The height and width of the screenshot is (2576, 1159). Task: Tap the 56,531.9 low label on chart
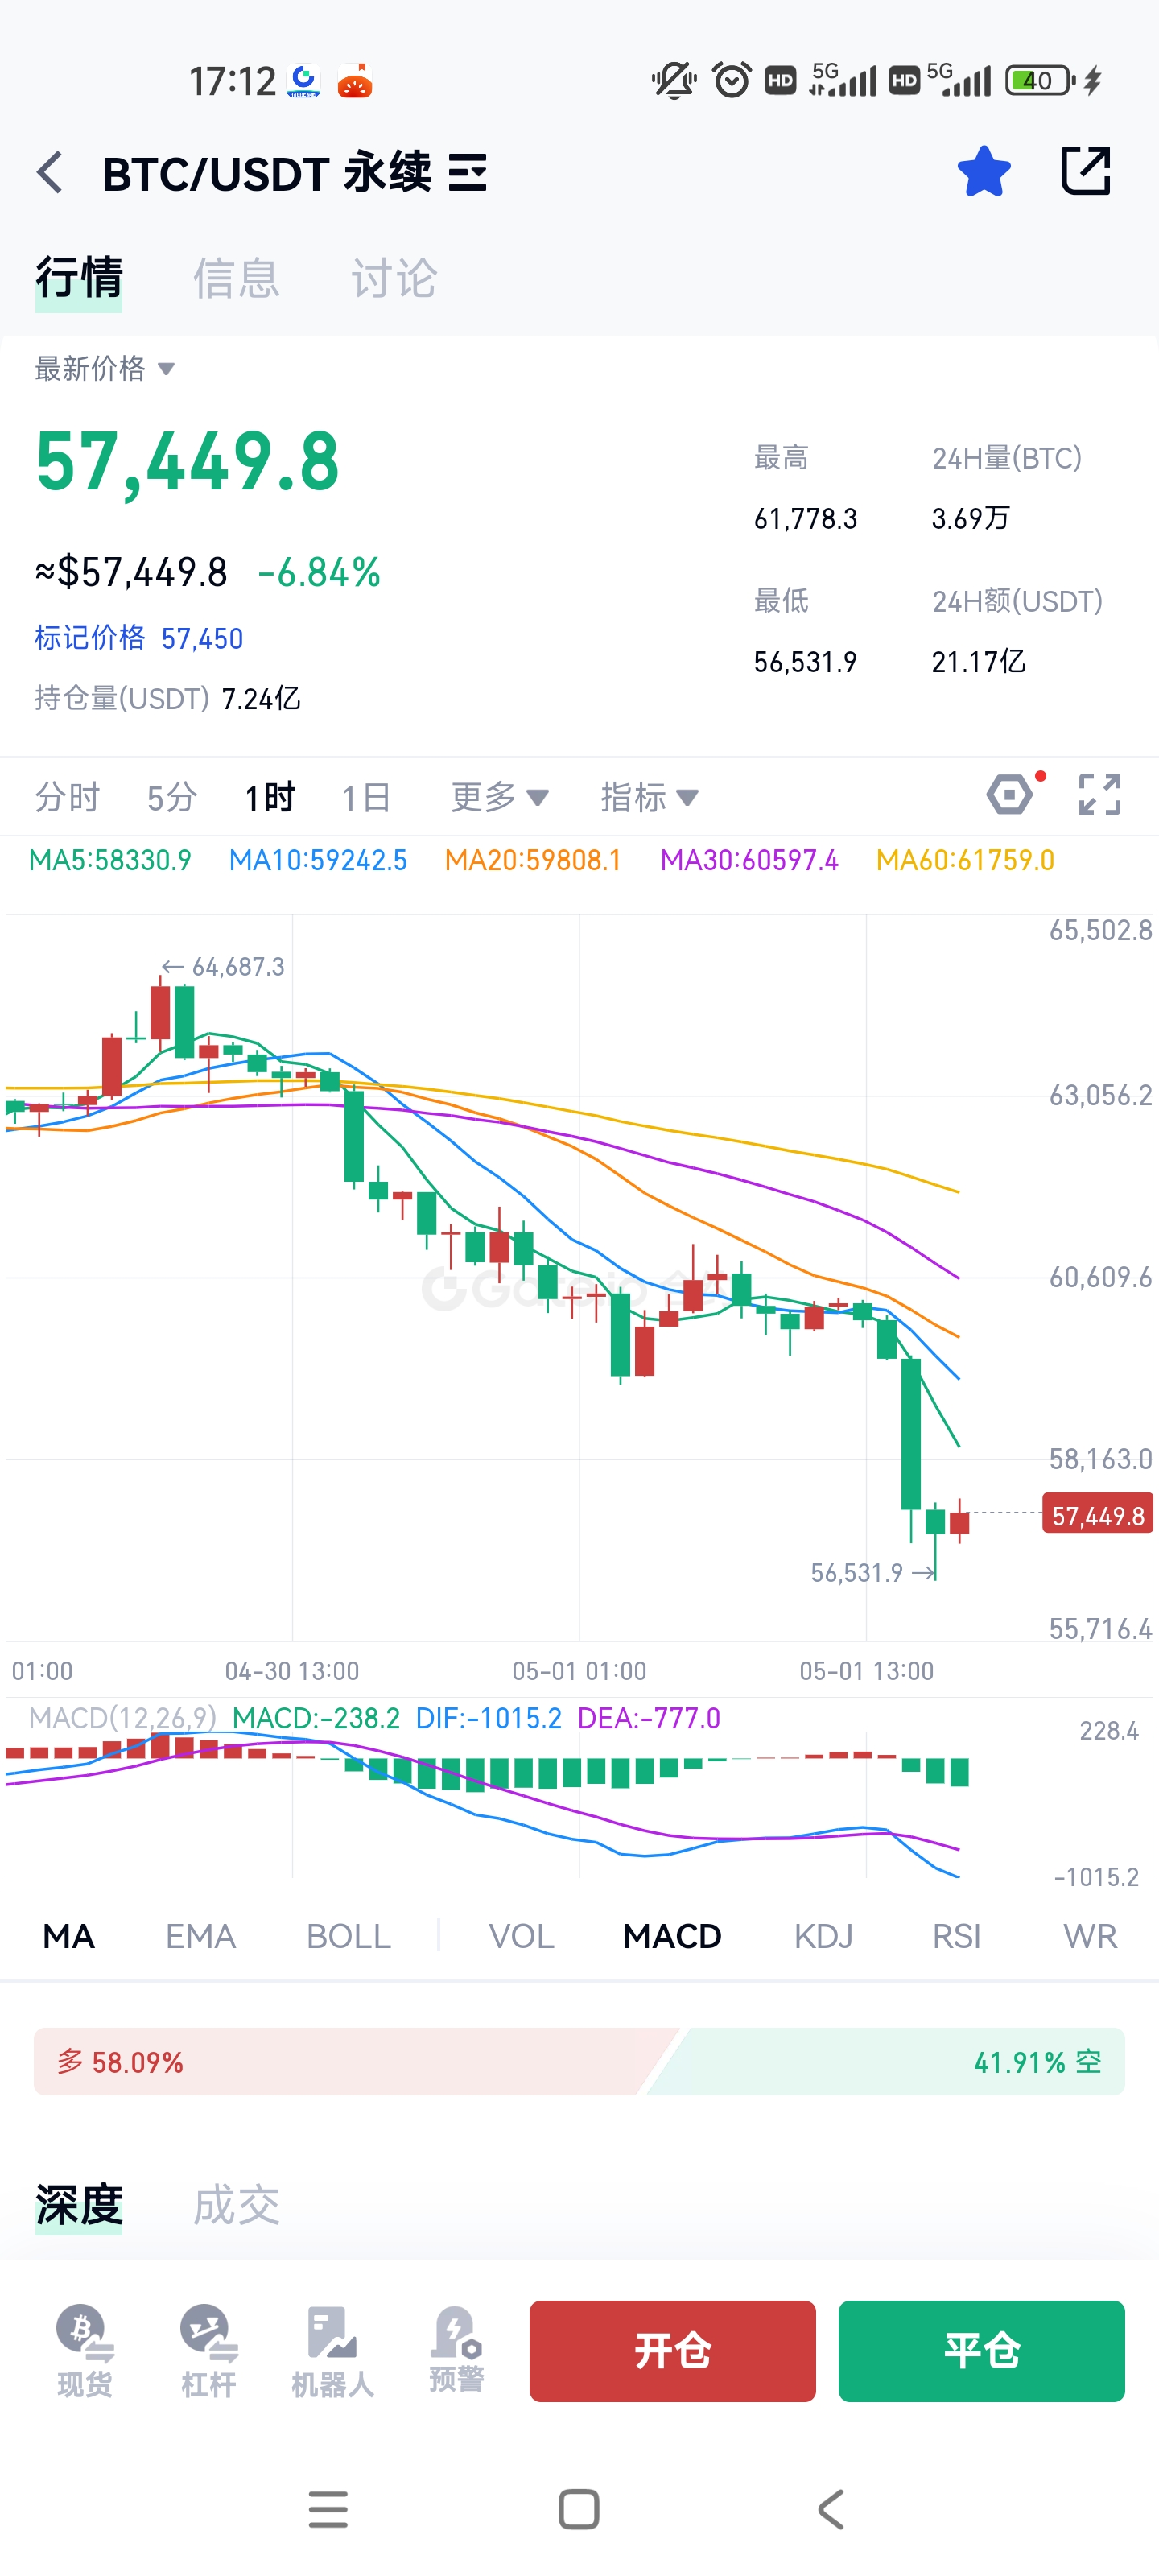pos(872,1572)
